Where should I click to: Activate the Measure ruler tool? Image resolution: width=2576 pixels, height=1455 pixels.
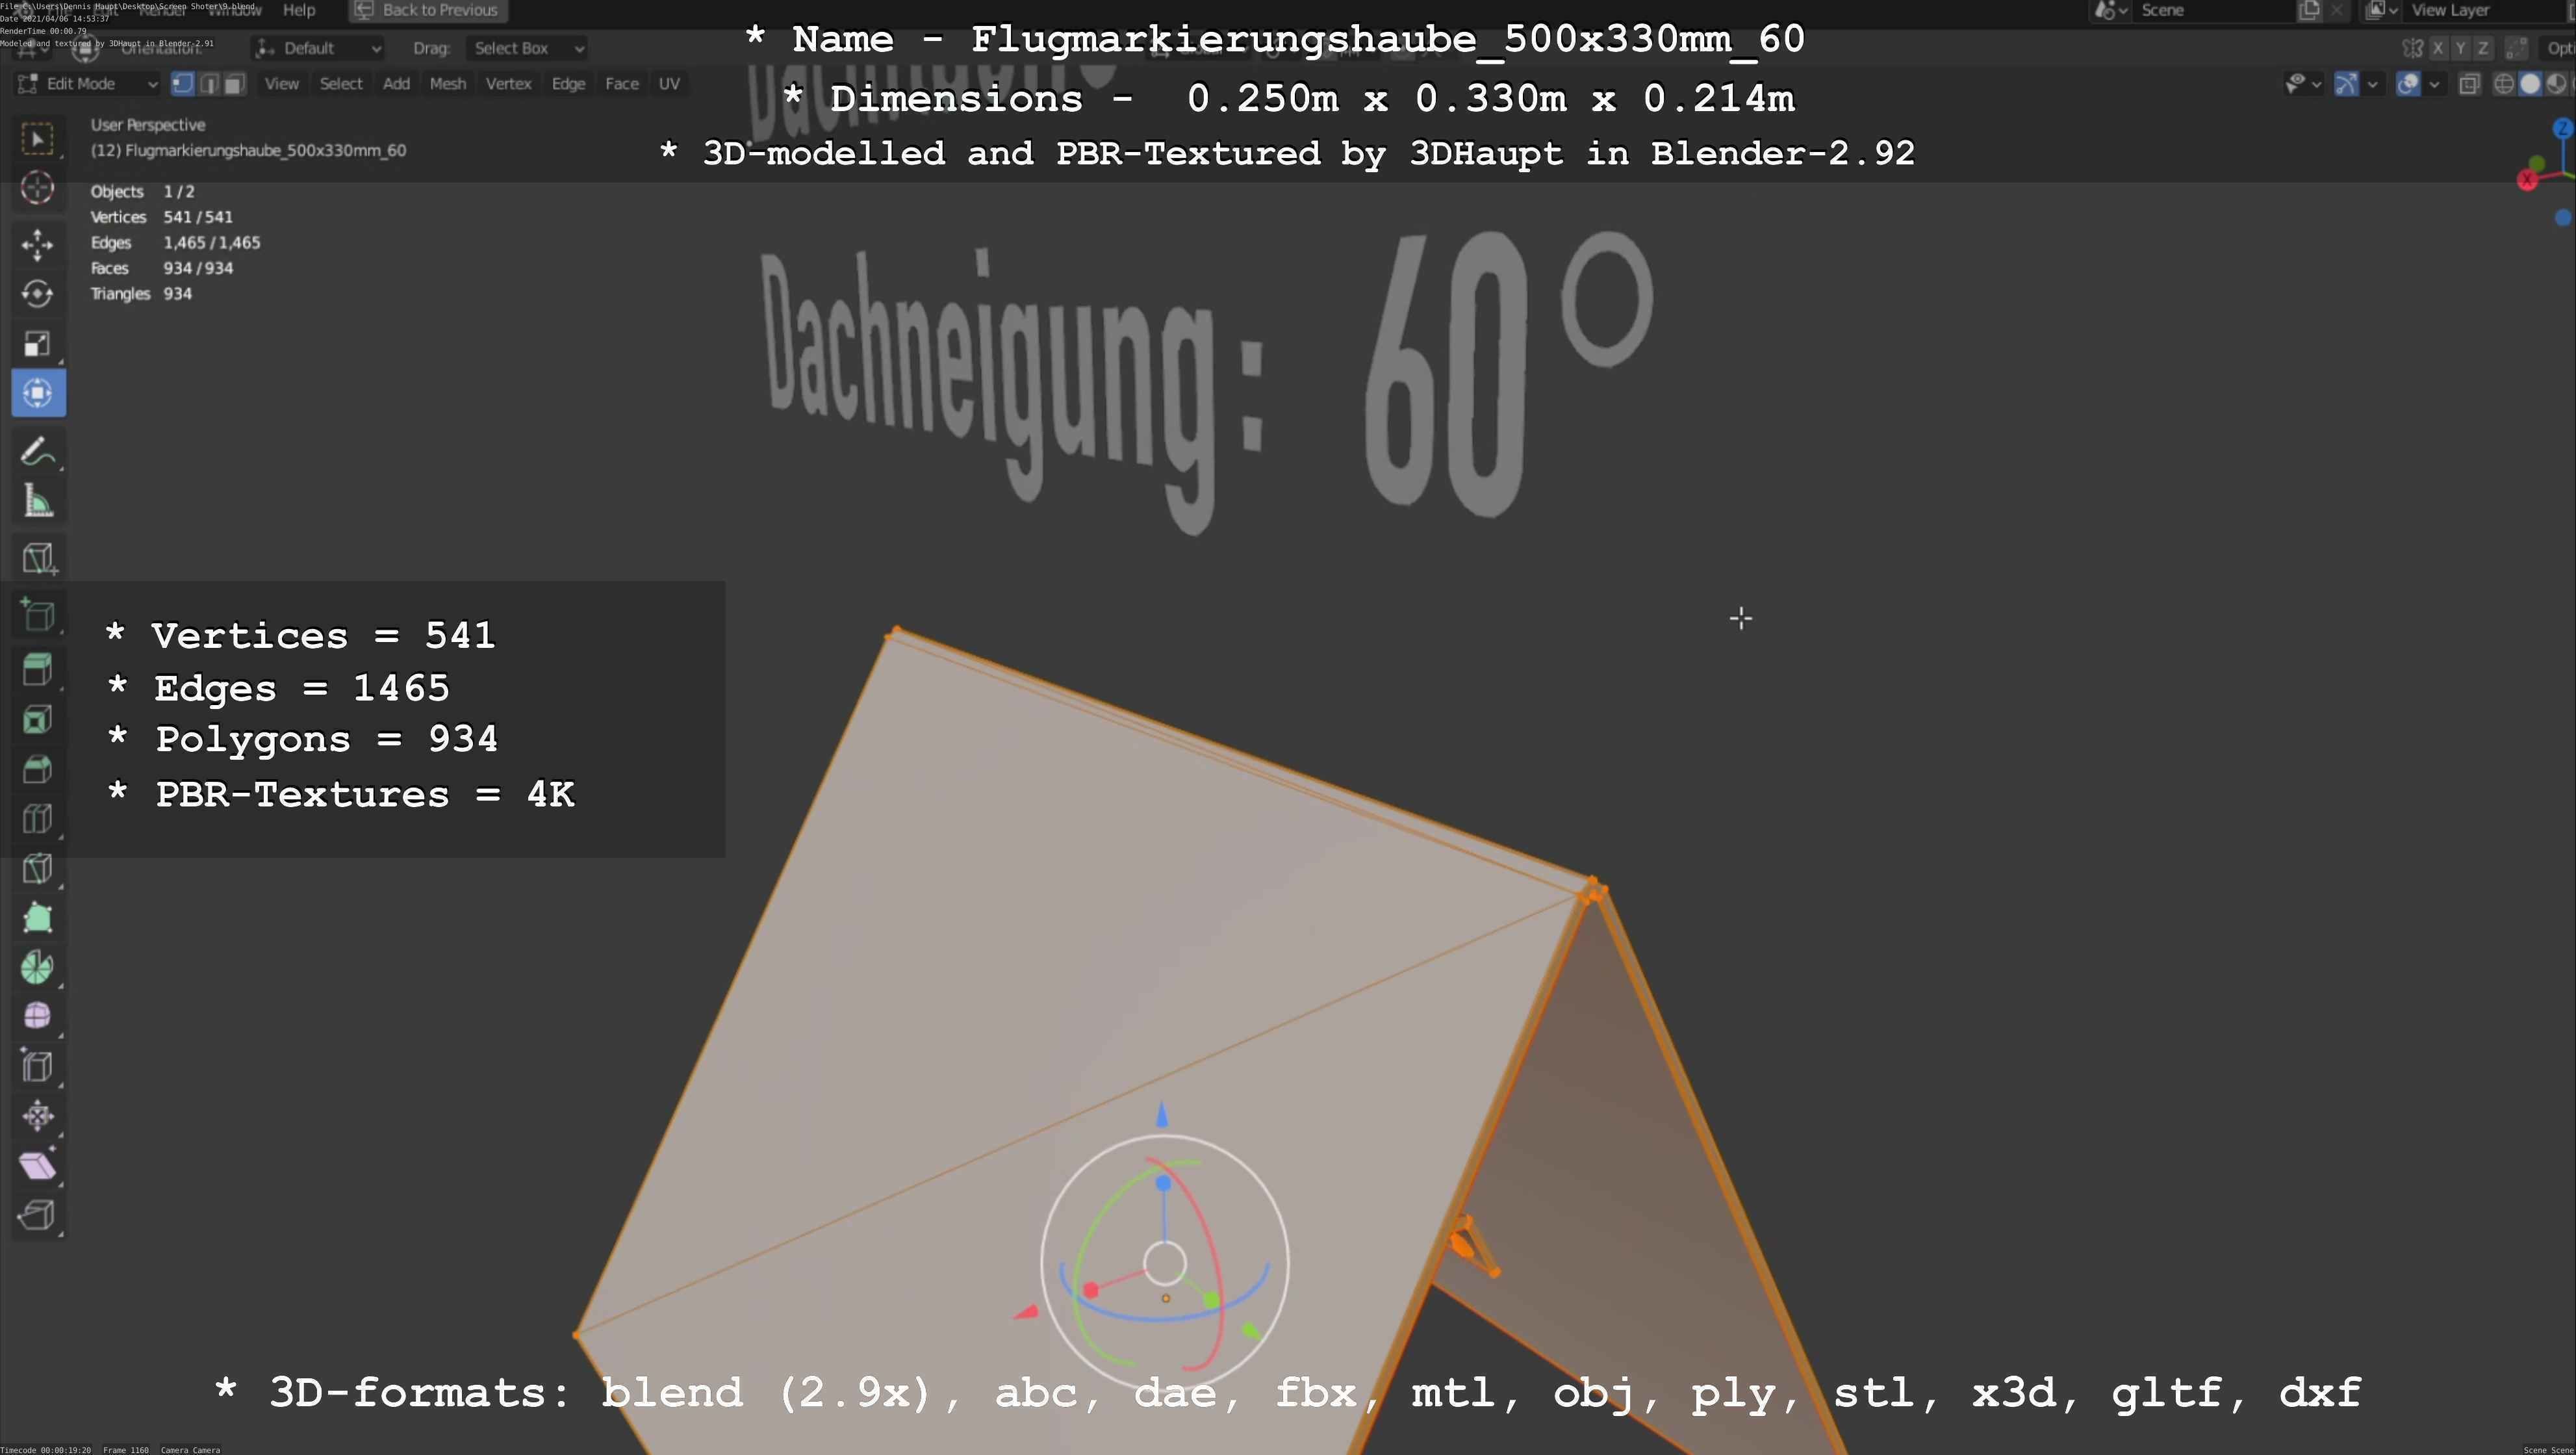38,501
